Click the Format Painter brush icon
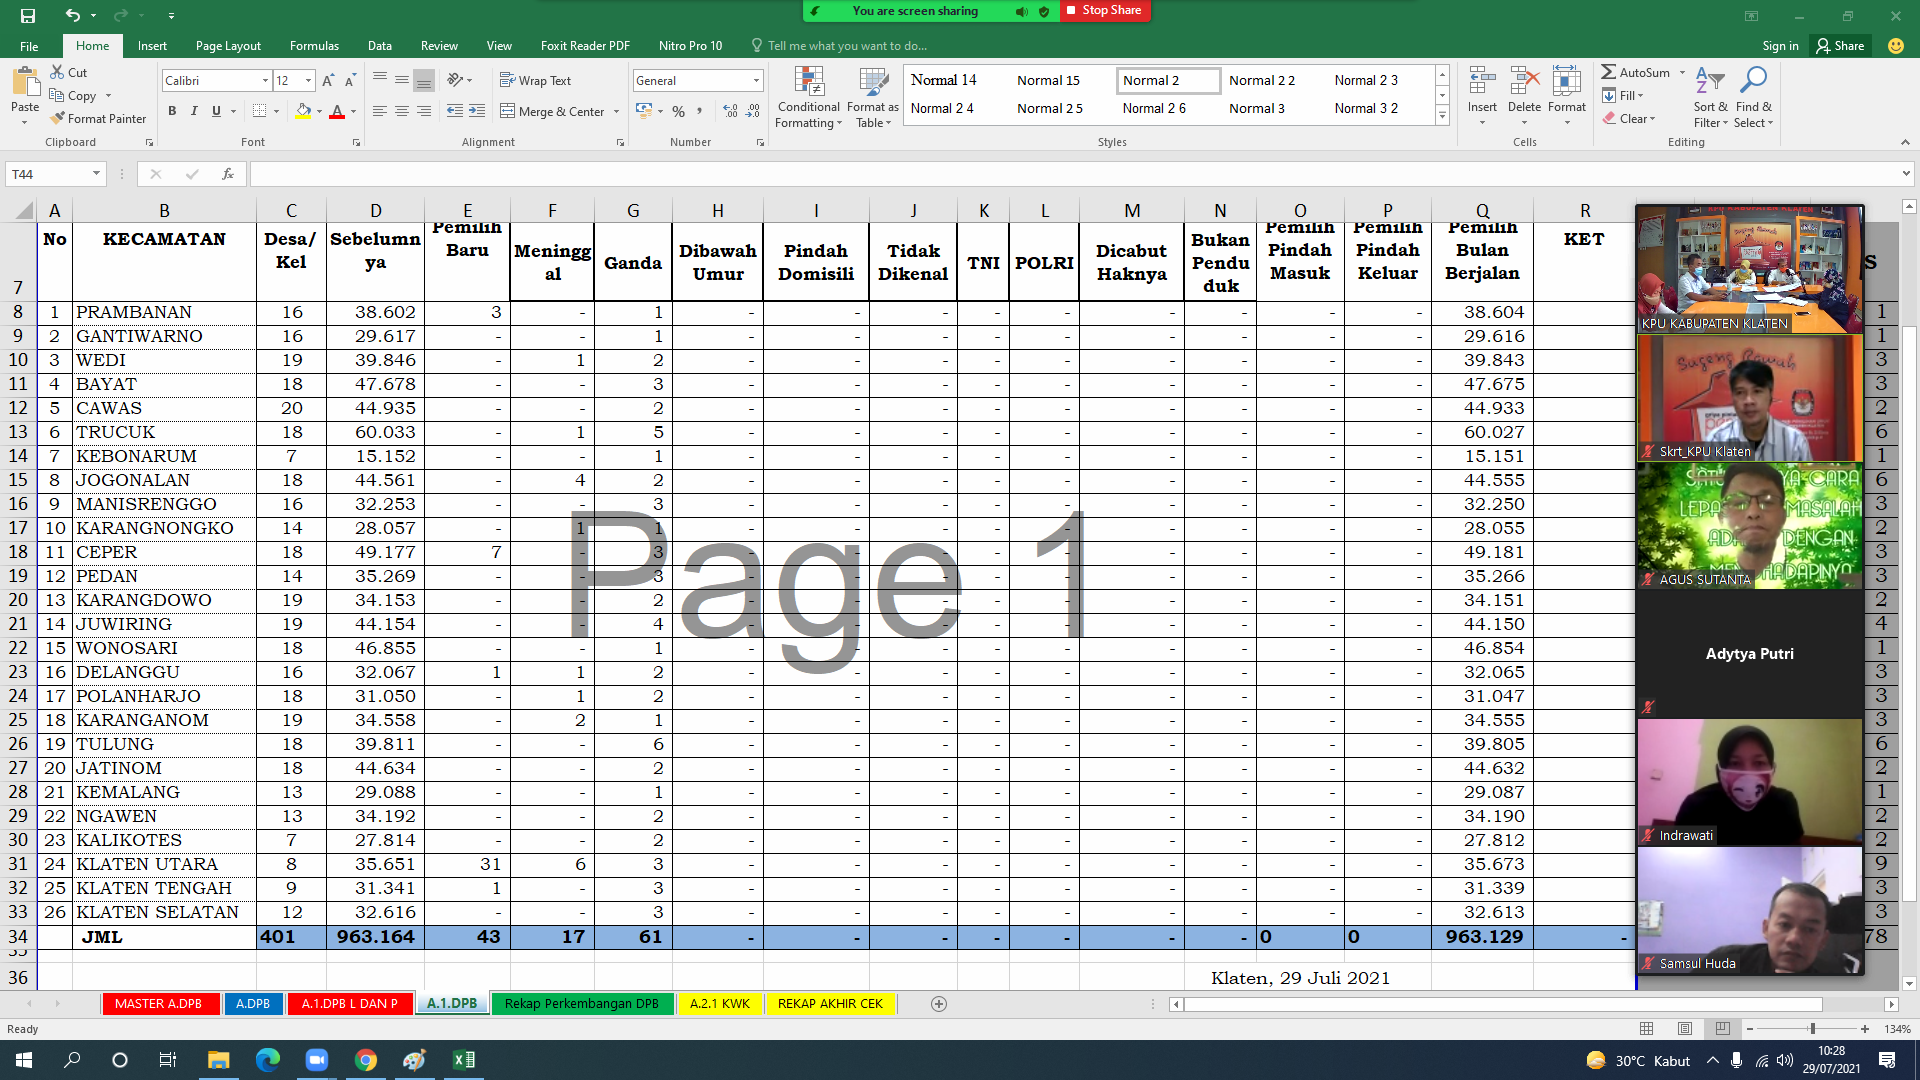The height and width of the screenshot is (1080, 1920). (x=58, y=118)
